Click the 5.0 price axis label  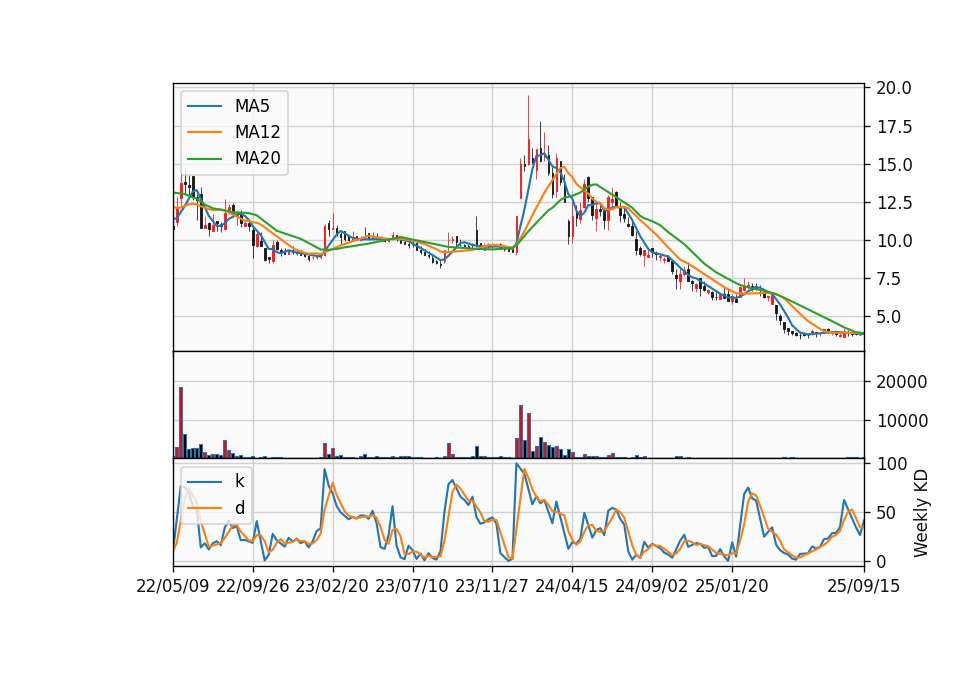(889, 317)
